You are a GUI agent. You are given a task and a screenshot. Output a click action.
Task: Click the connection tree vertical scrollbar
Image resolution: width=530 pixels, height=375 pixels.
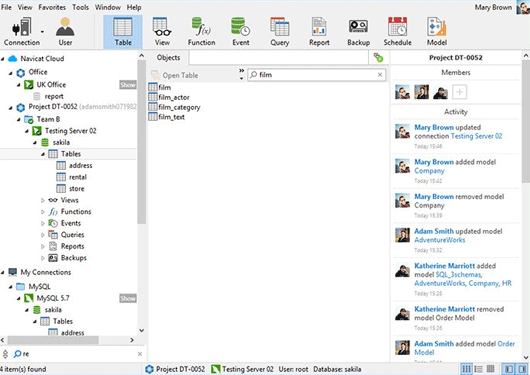142,142
